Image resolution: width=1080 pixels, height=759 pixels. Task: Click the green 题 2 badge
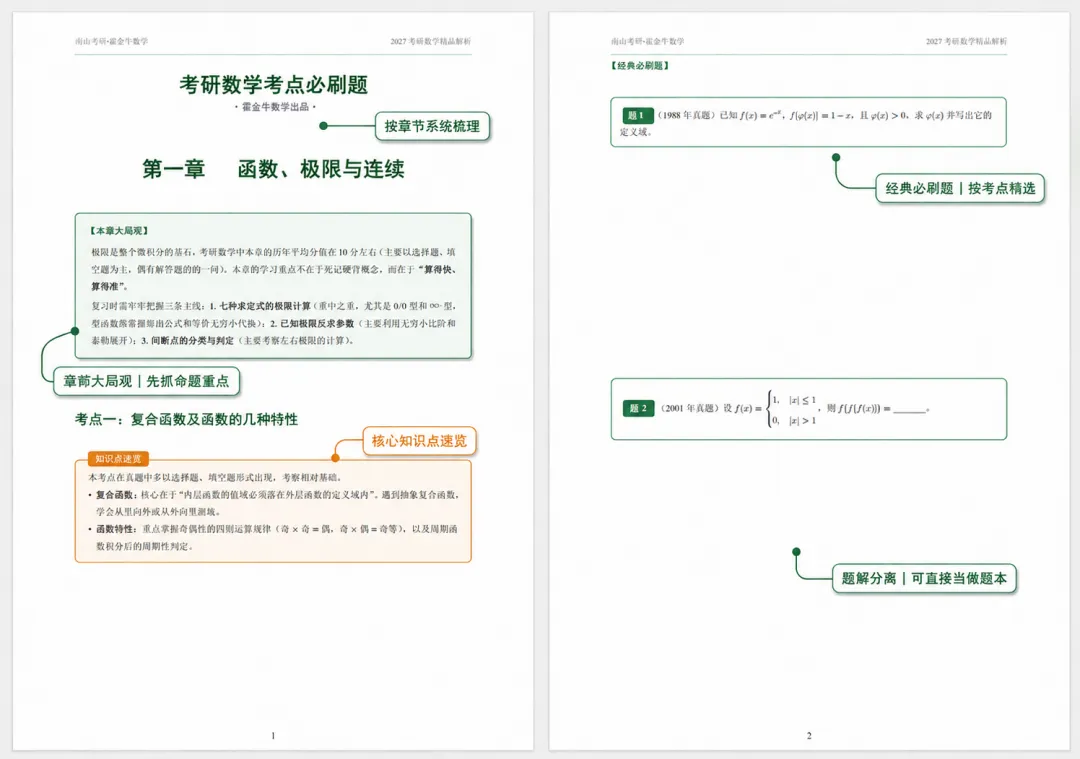click(638, 408)
